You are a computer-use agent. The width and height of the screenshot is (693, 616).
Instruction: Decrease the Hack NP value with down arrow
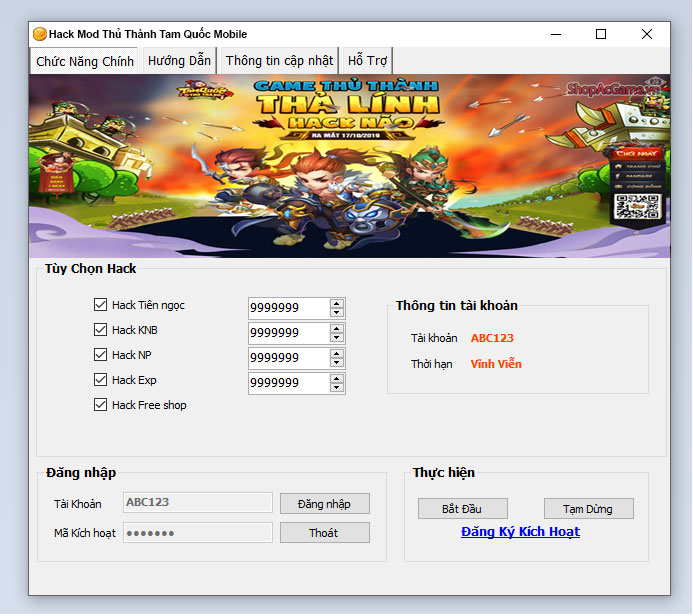337,362
